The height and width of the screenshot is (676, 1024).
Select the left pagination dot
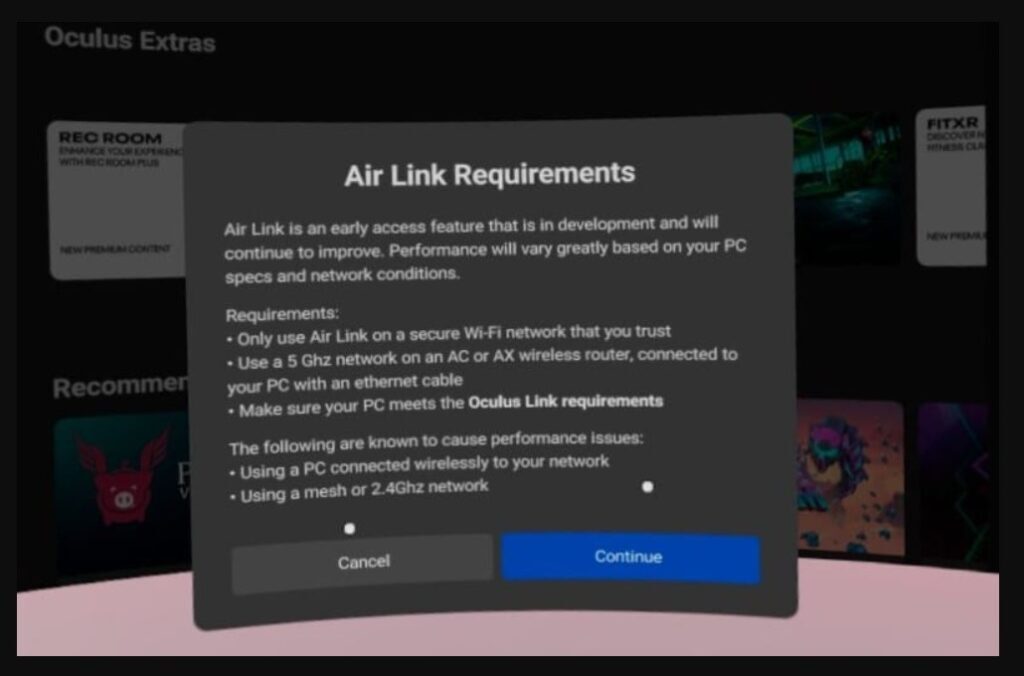point(350,527)
